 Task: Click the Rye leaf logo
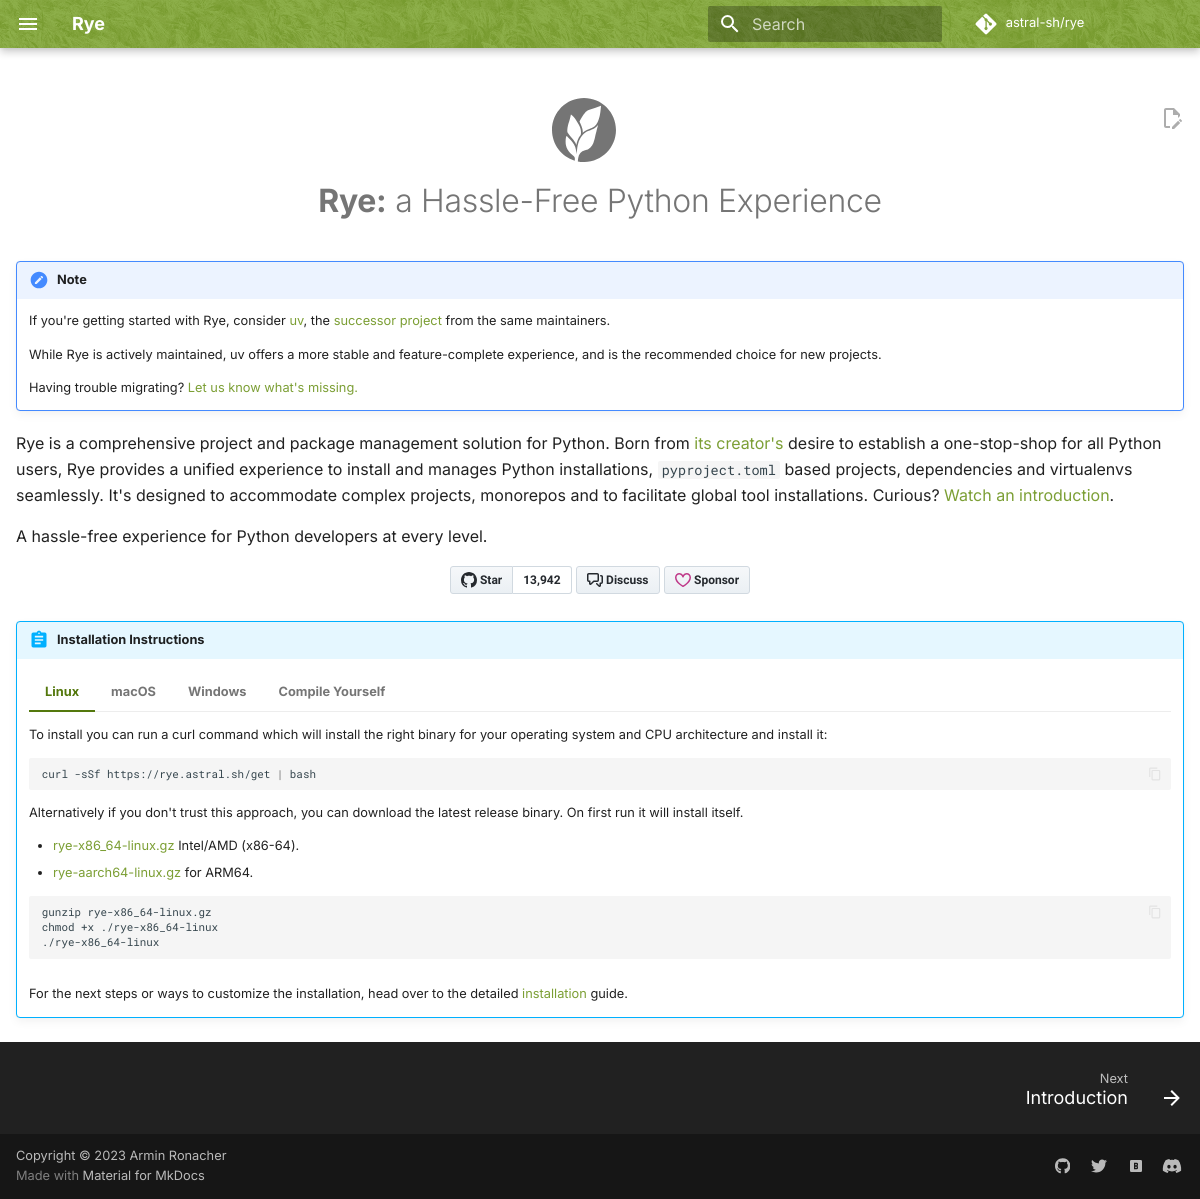pos(584,130)
